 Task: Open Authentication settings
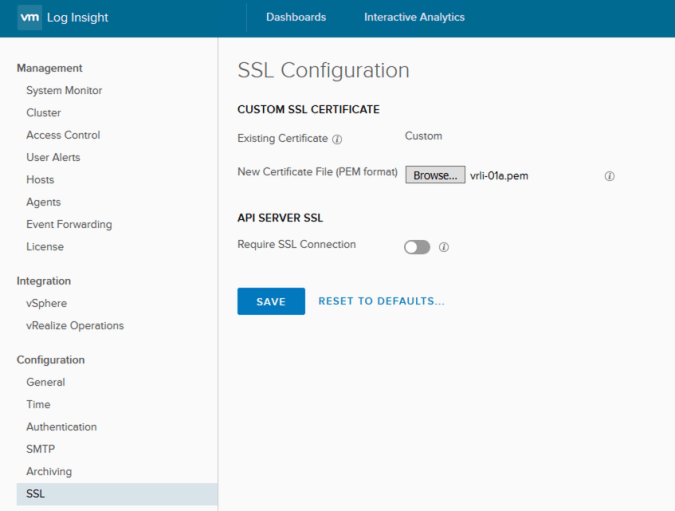(x=62, y=427)
